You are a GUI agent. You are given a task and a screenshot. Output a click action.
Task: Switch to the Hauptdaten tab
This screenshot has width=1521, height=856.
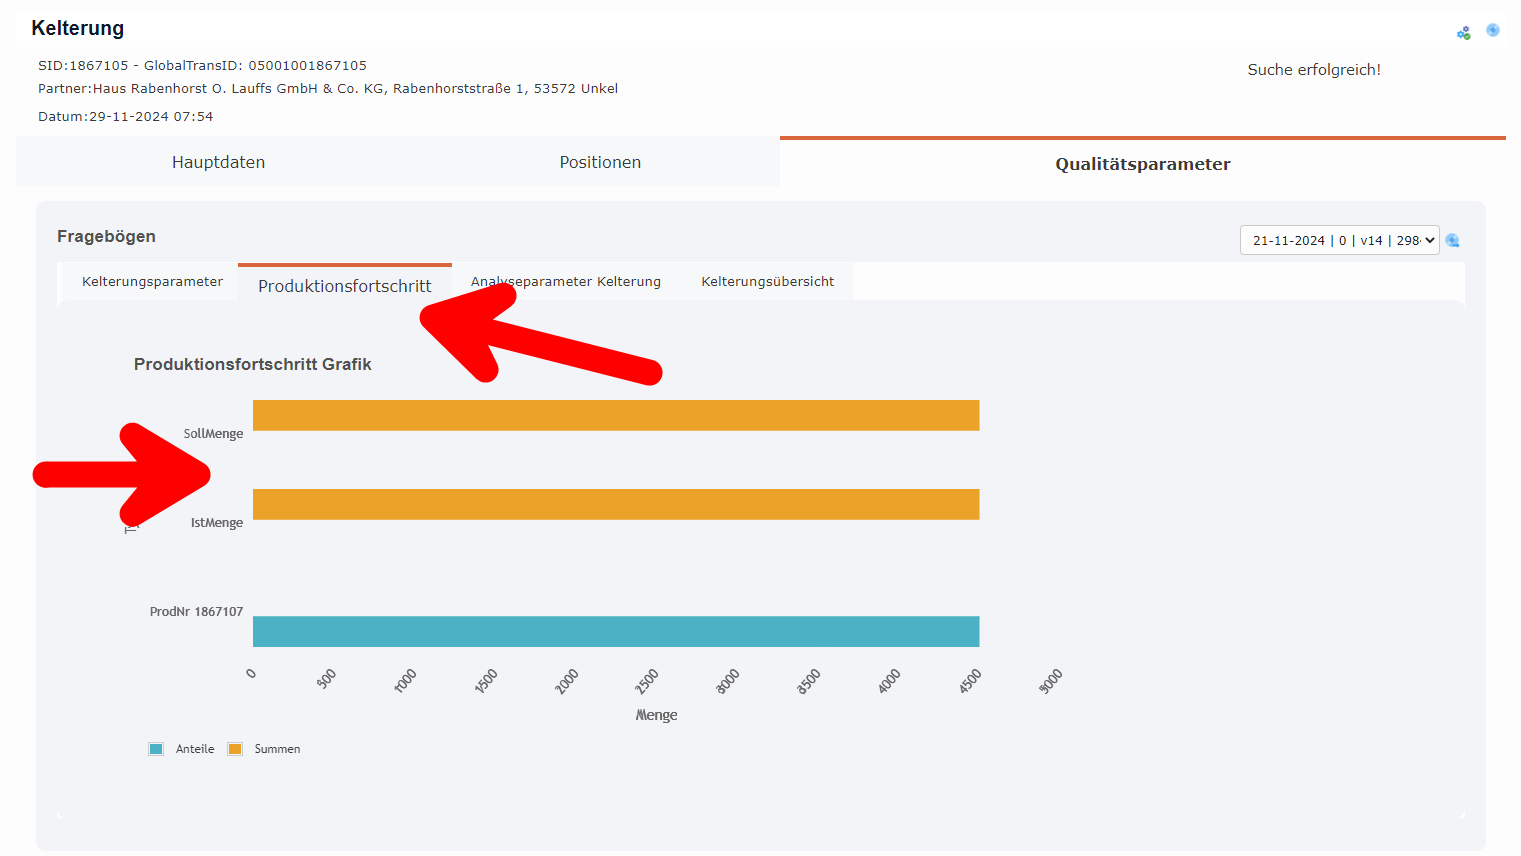click(218, 161)
